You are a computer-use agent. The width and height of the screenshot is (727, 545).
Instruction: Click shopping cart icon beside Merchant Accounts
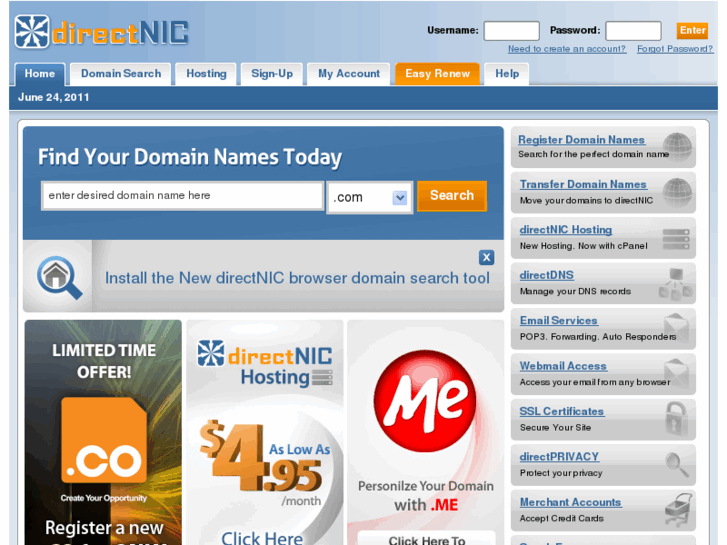pos(678,509)
